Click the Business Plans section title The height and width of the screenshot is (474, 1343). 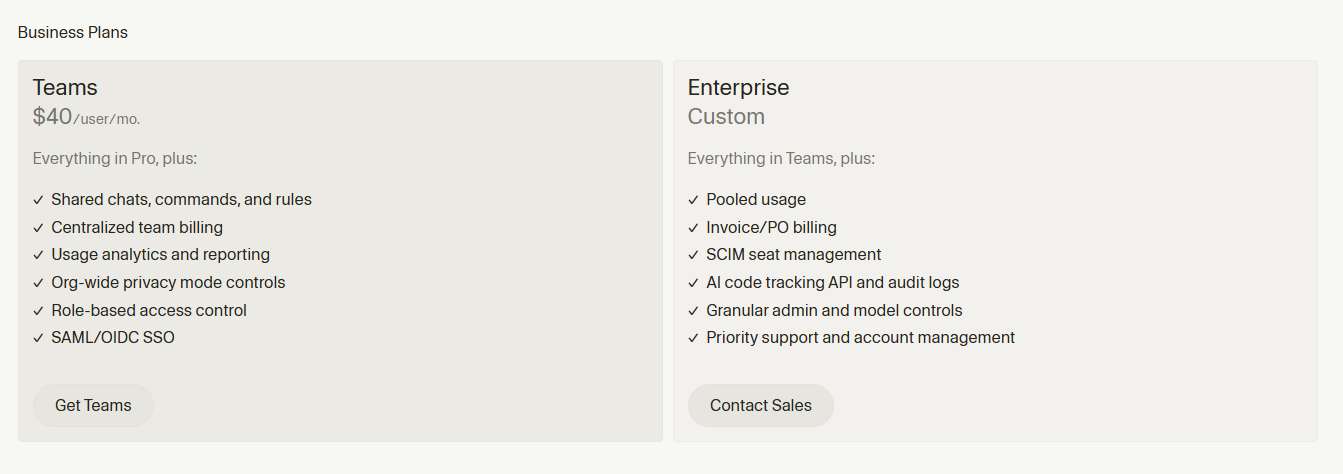point(73,33)
